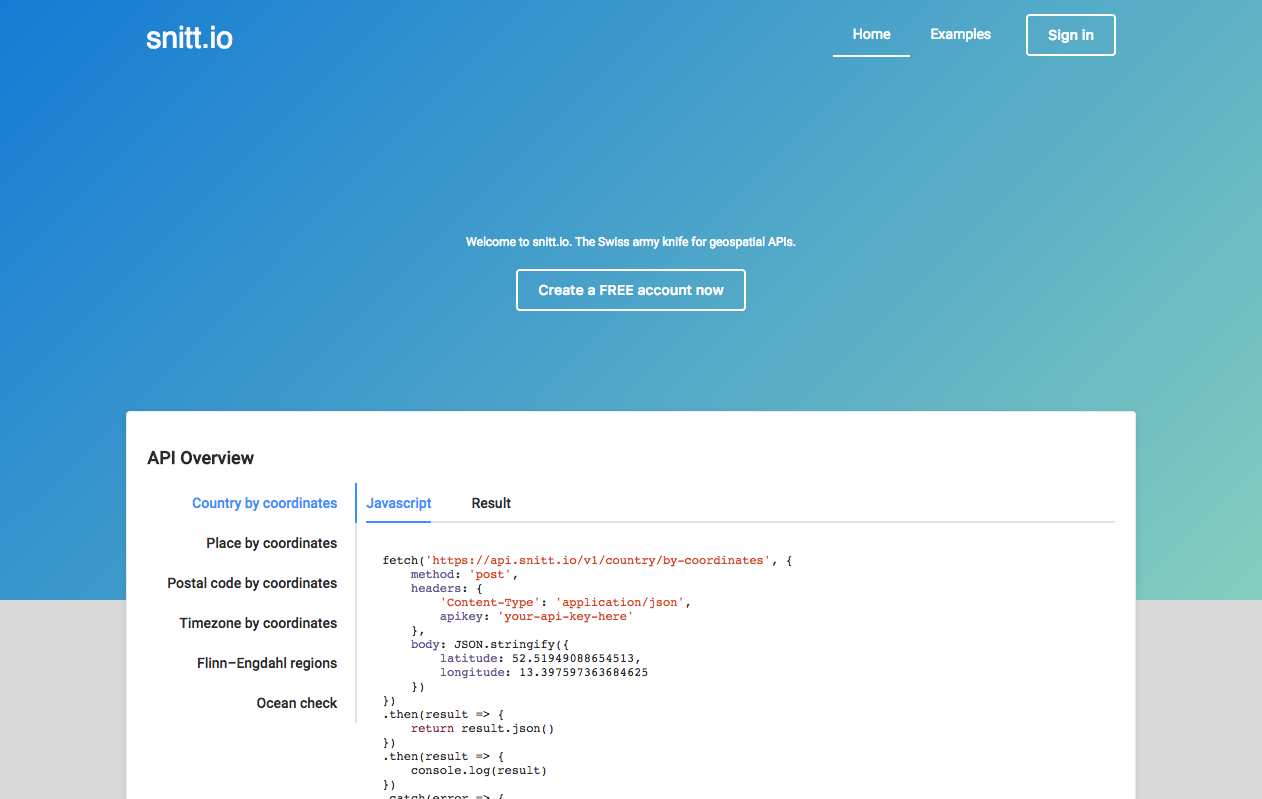Screen dimensions: 1262x799
Task: Click Create a FREE account now
Action: (x=631, y=290)
